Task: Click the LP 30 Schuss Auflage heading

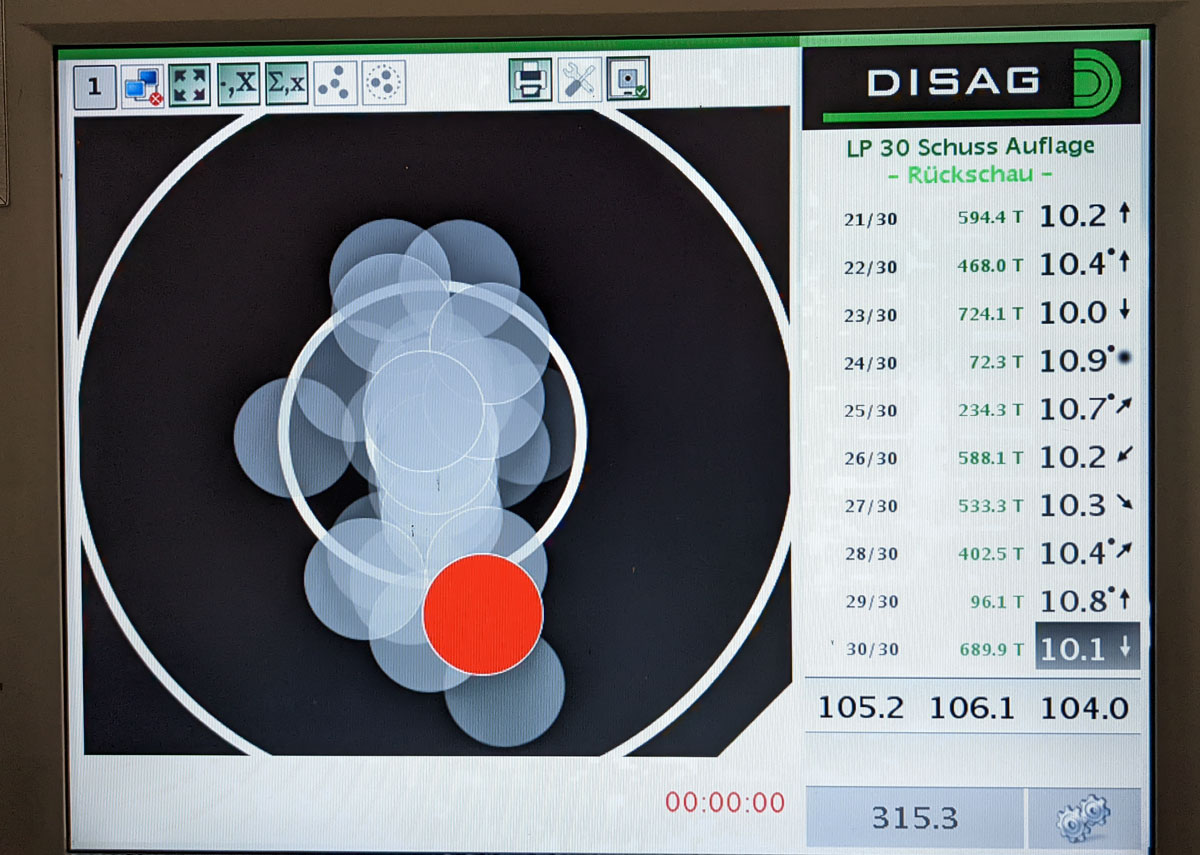Action: tap(970, 147)
